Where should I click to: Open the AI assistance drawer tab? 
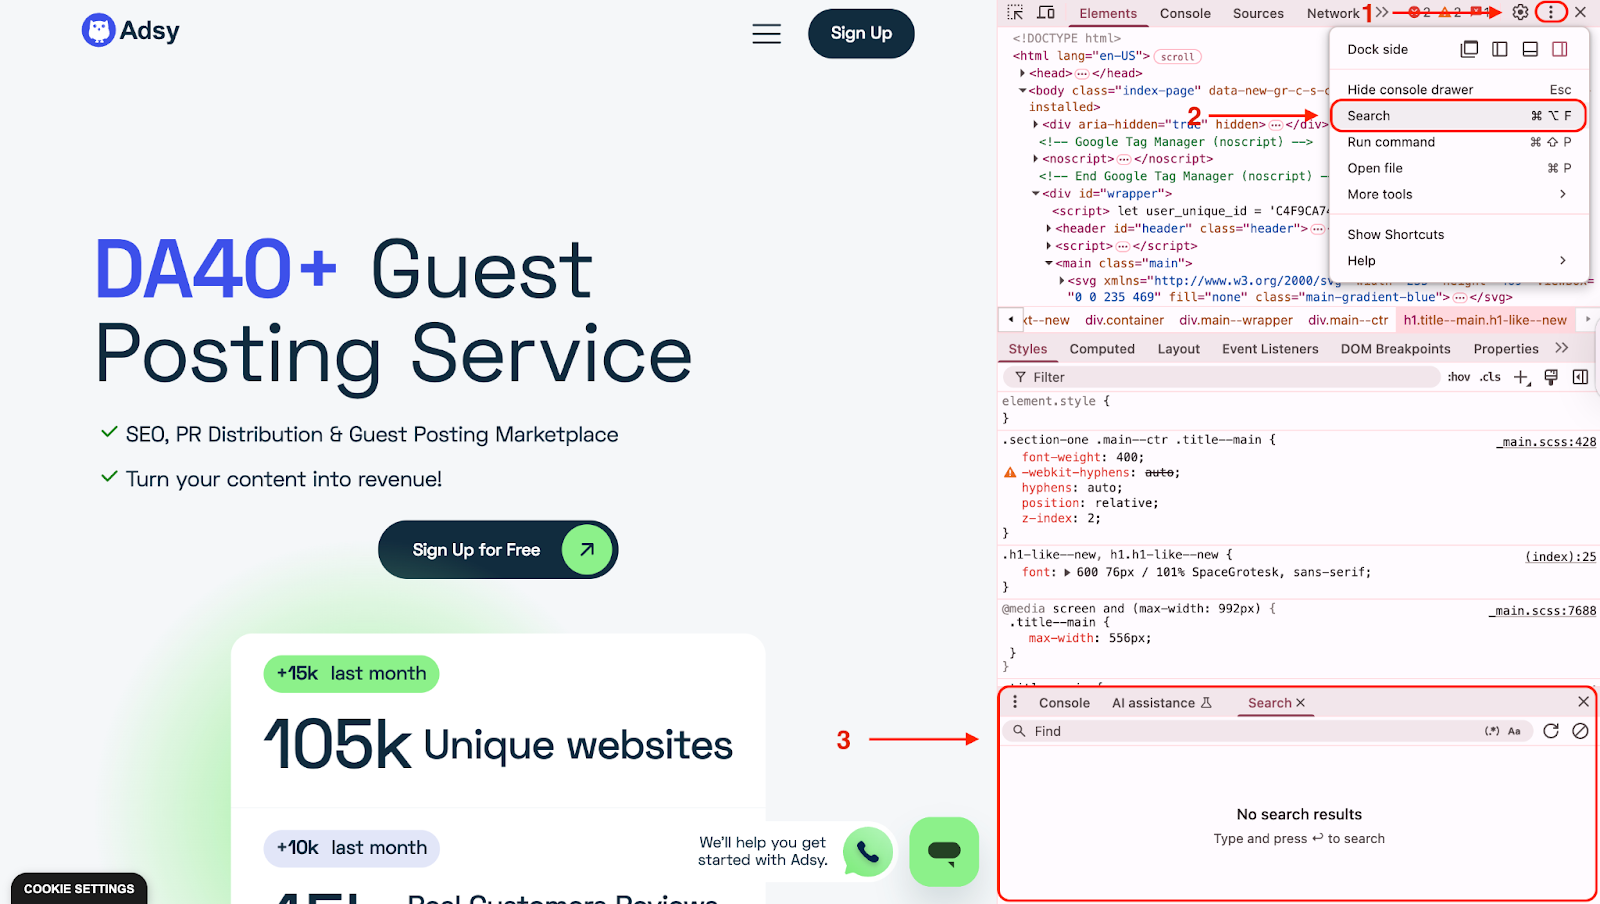[1162, 703]
